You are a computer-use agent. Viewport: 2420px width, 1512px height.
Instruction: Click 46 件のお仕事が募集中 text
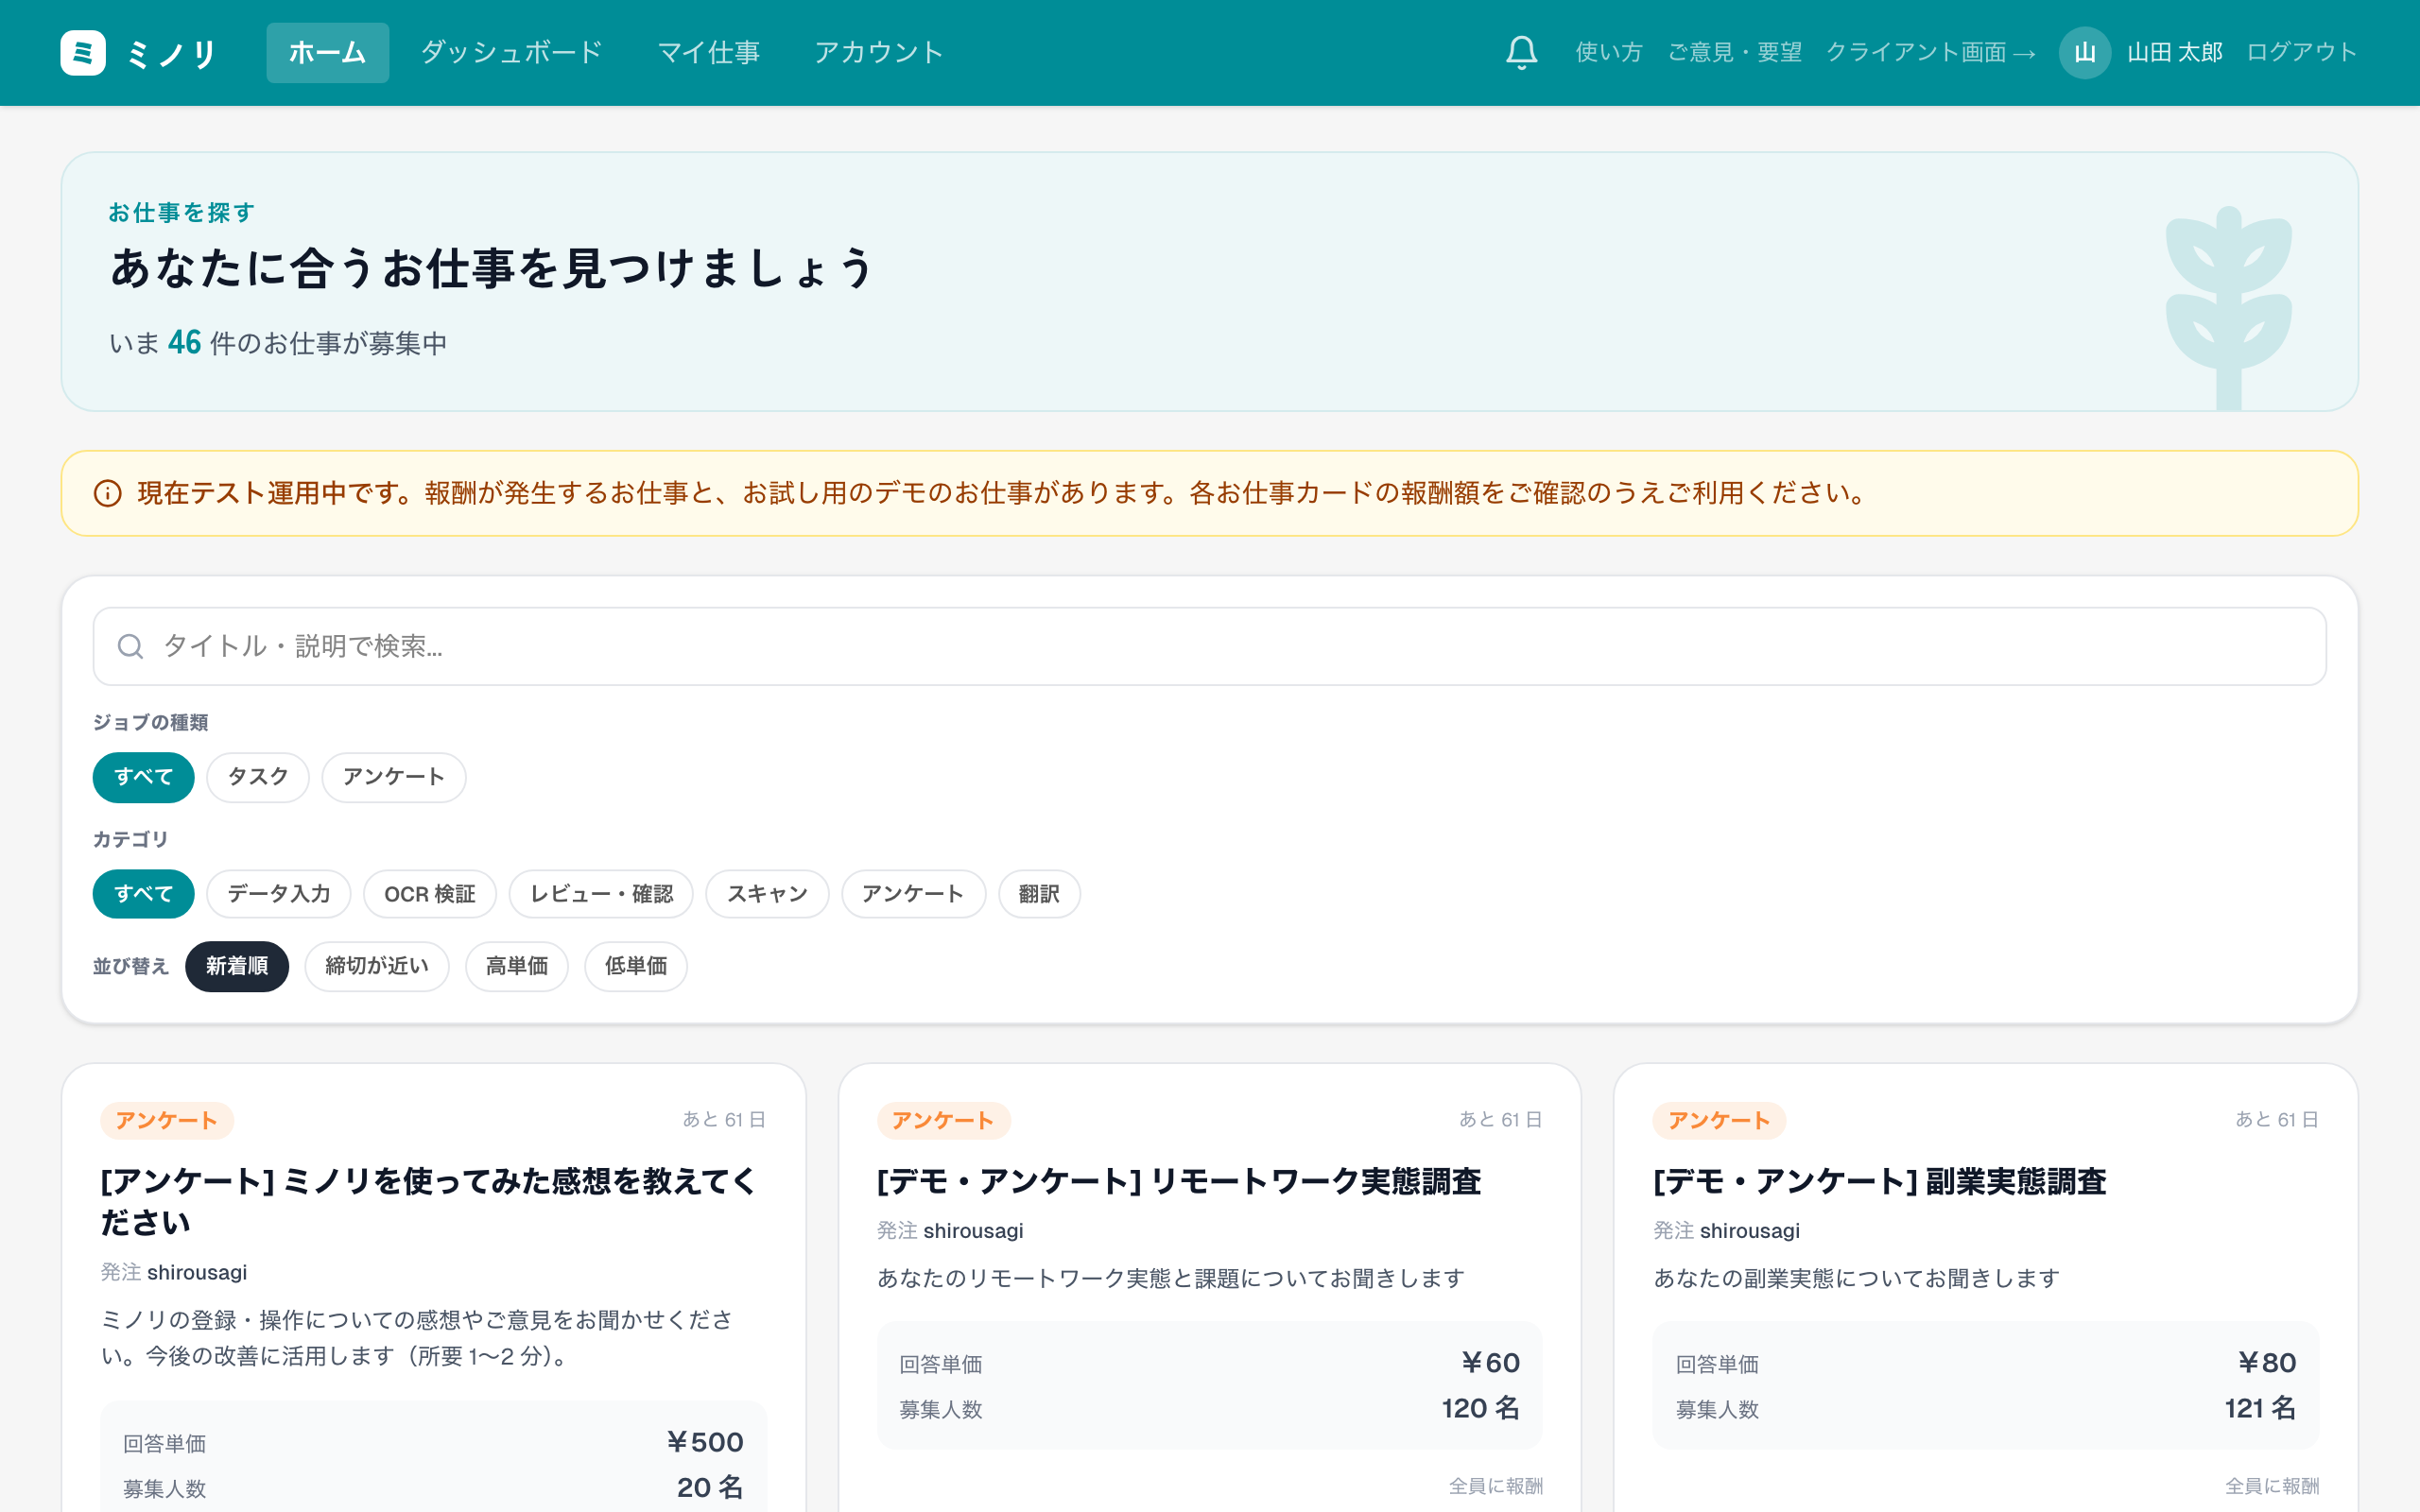pyautogui.click(x=307, y=343)
